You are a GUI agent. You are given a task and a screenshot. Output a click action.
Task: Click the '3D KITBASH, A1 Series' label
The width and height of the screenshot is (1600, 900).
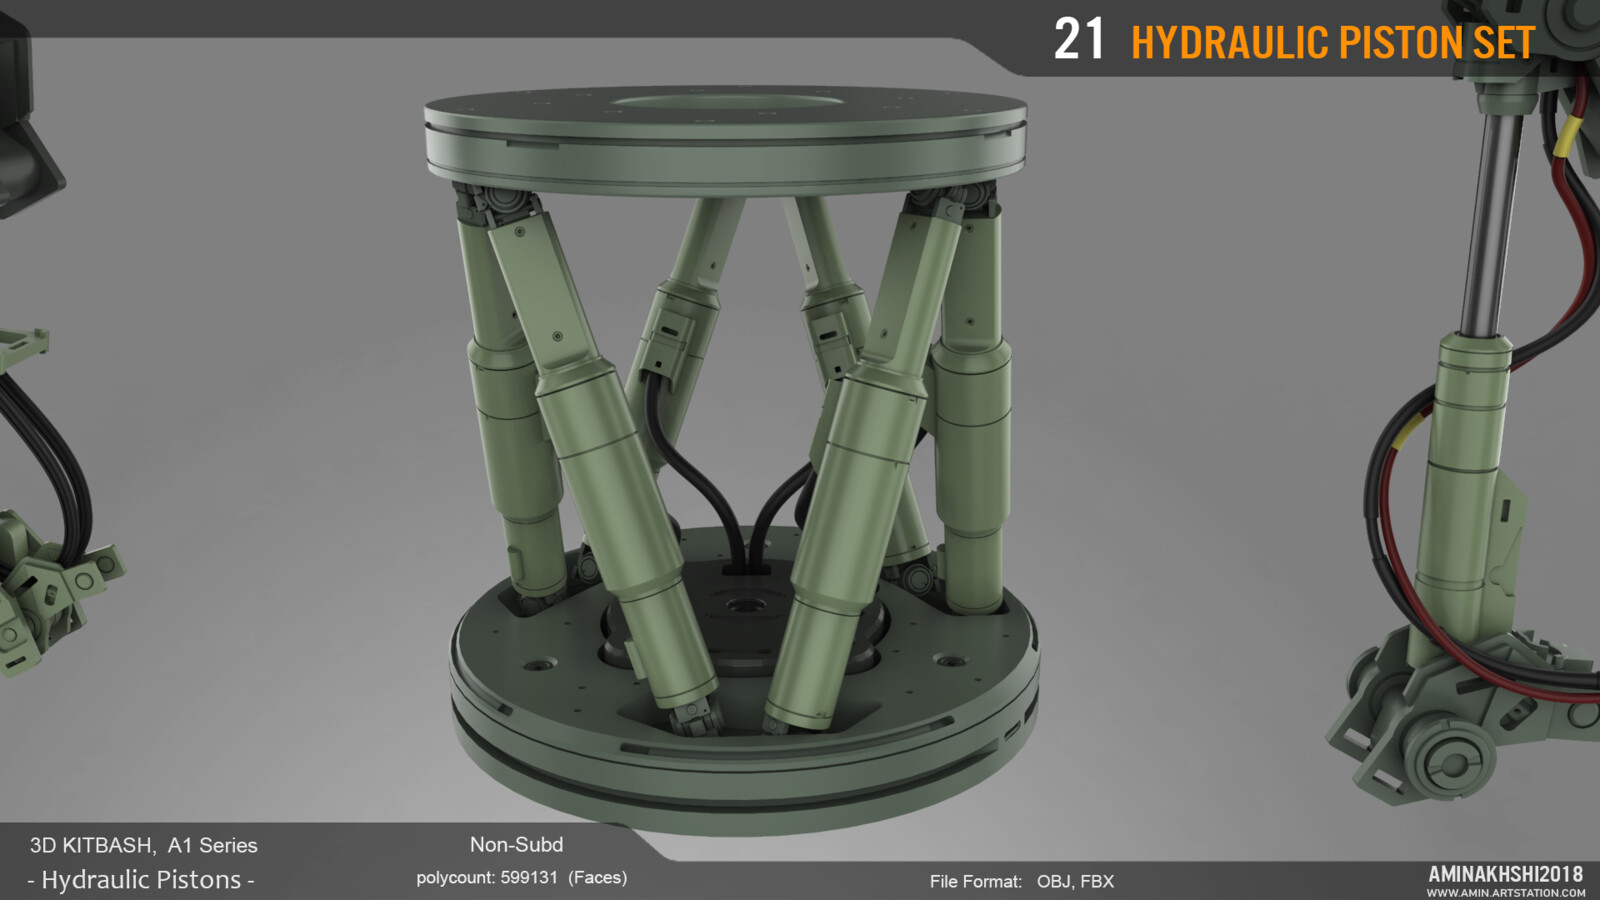click(143, 845)
